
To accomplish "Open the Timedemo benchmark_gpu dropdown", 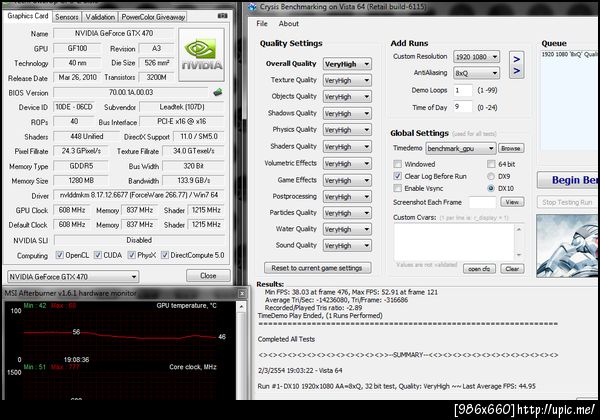I will 461,148.
